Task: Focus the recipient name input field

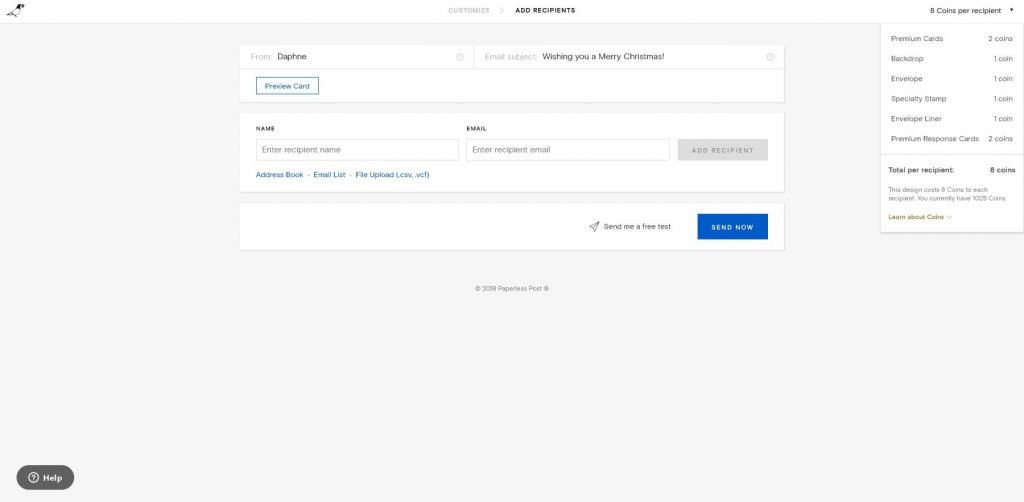Action: click(357, 150)
